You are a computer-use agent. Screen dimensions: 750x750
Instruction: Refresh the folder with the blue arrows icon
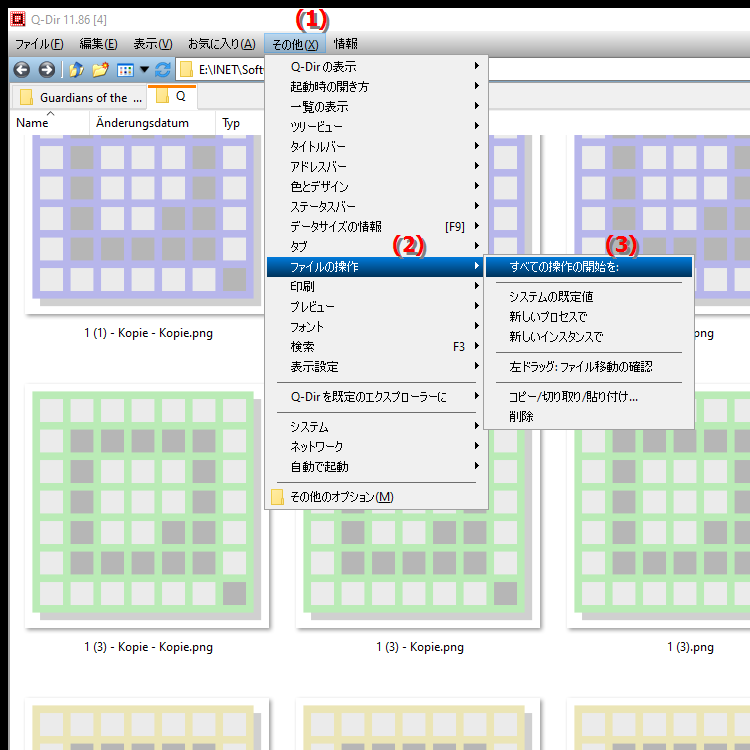tap(163, 70)
